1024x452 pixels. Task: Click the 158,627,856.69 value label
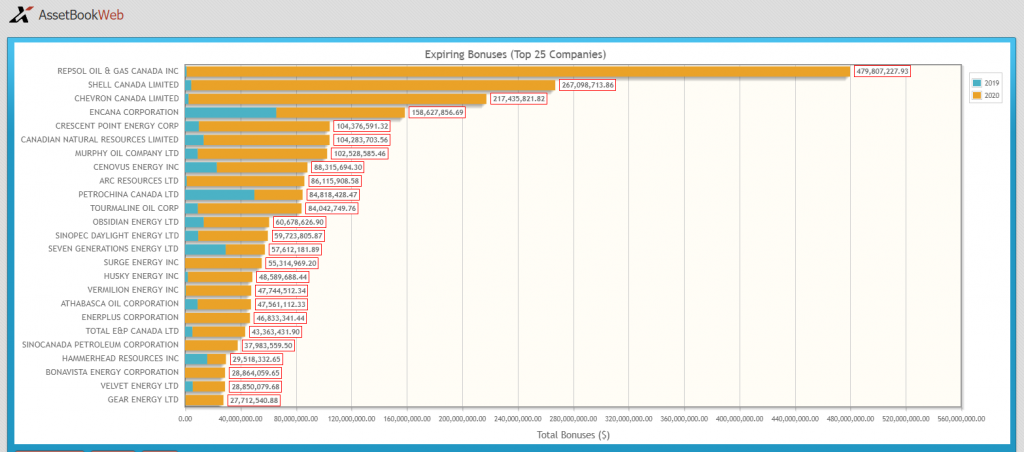(x=438, y=112)
